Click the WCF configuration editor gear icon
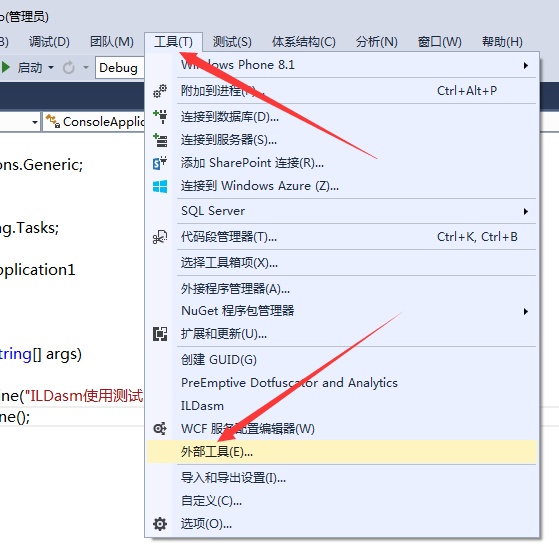The image size is (559, 552). (160, 428)
